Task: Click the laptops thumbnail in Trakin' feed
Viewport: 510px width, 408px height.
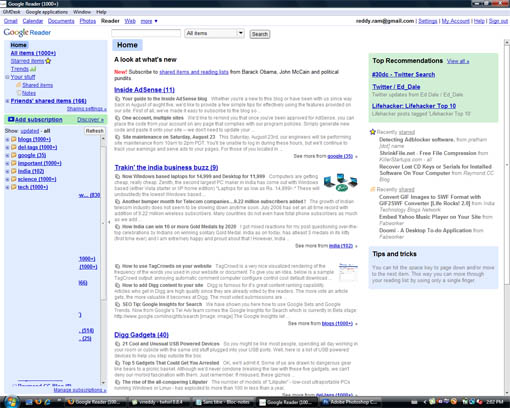Action: click(x=340, y=182)
